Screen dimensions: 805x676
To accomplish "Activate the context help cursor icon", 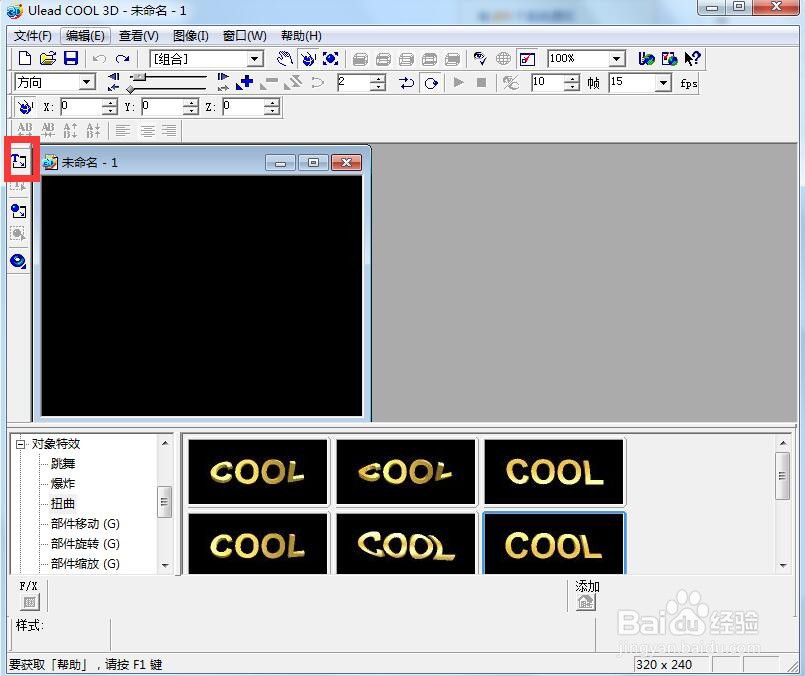I will (x=692, y=59).
